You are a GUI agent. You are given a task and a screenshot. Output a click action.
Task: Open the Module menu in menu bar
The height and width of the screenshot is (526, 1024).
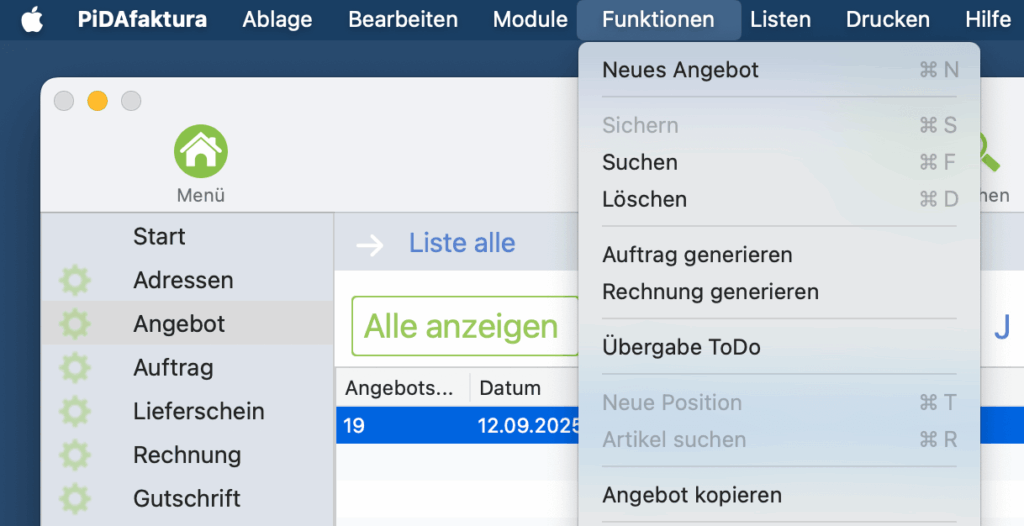pos(530,20)
